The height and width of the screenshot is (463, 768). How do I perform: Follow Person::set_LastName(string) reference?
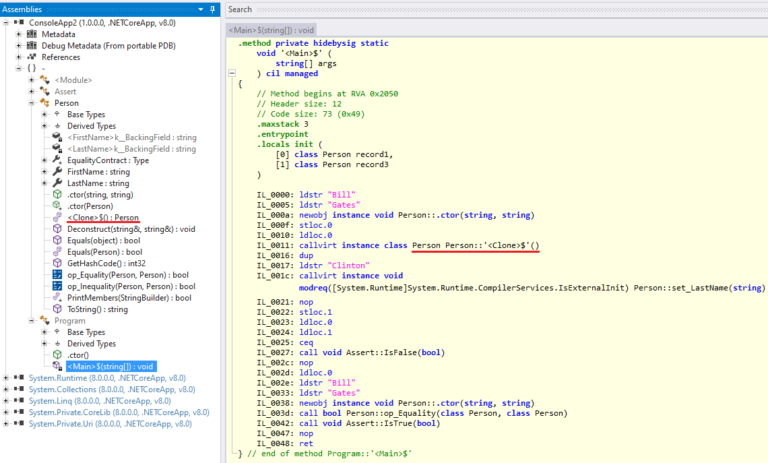699,288
